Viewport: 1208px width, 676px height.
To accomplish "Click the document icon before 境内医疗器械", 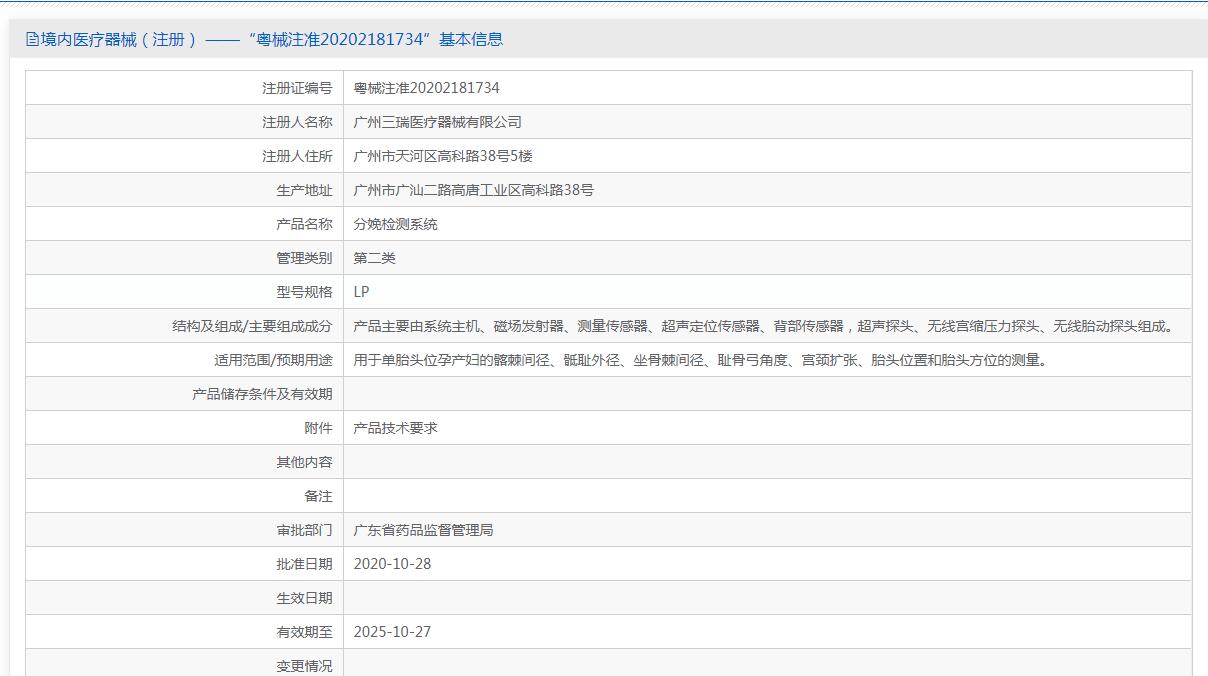I will pos(32,40).
